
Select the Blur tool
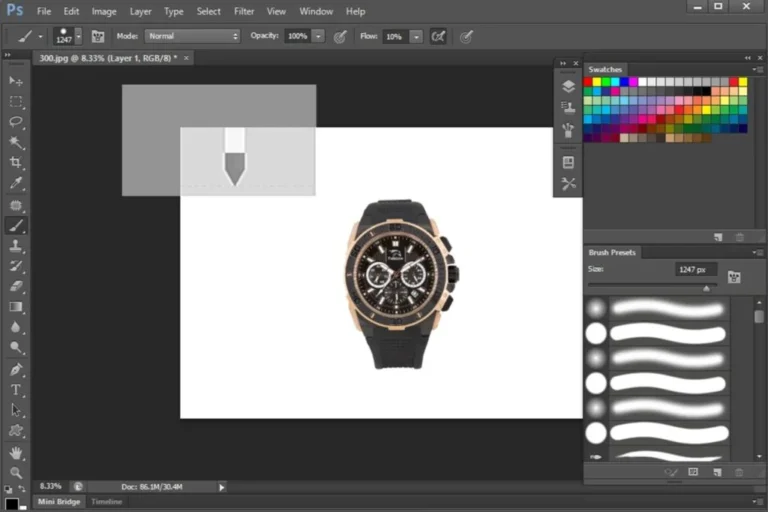[16, 327]
